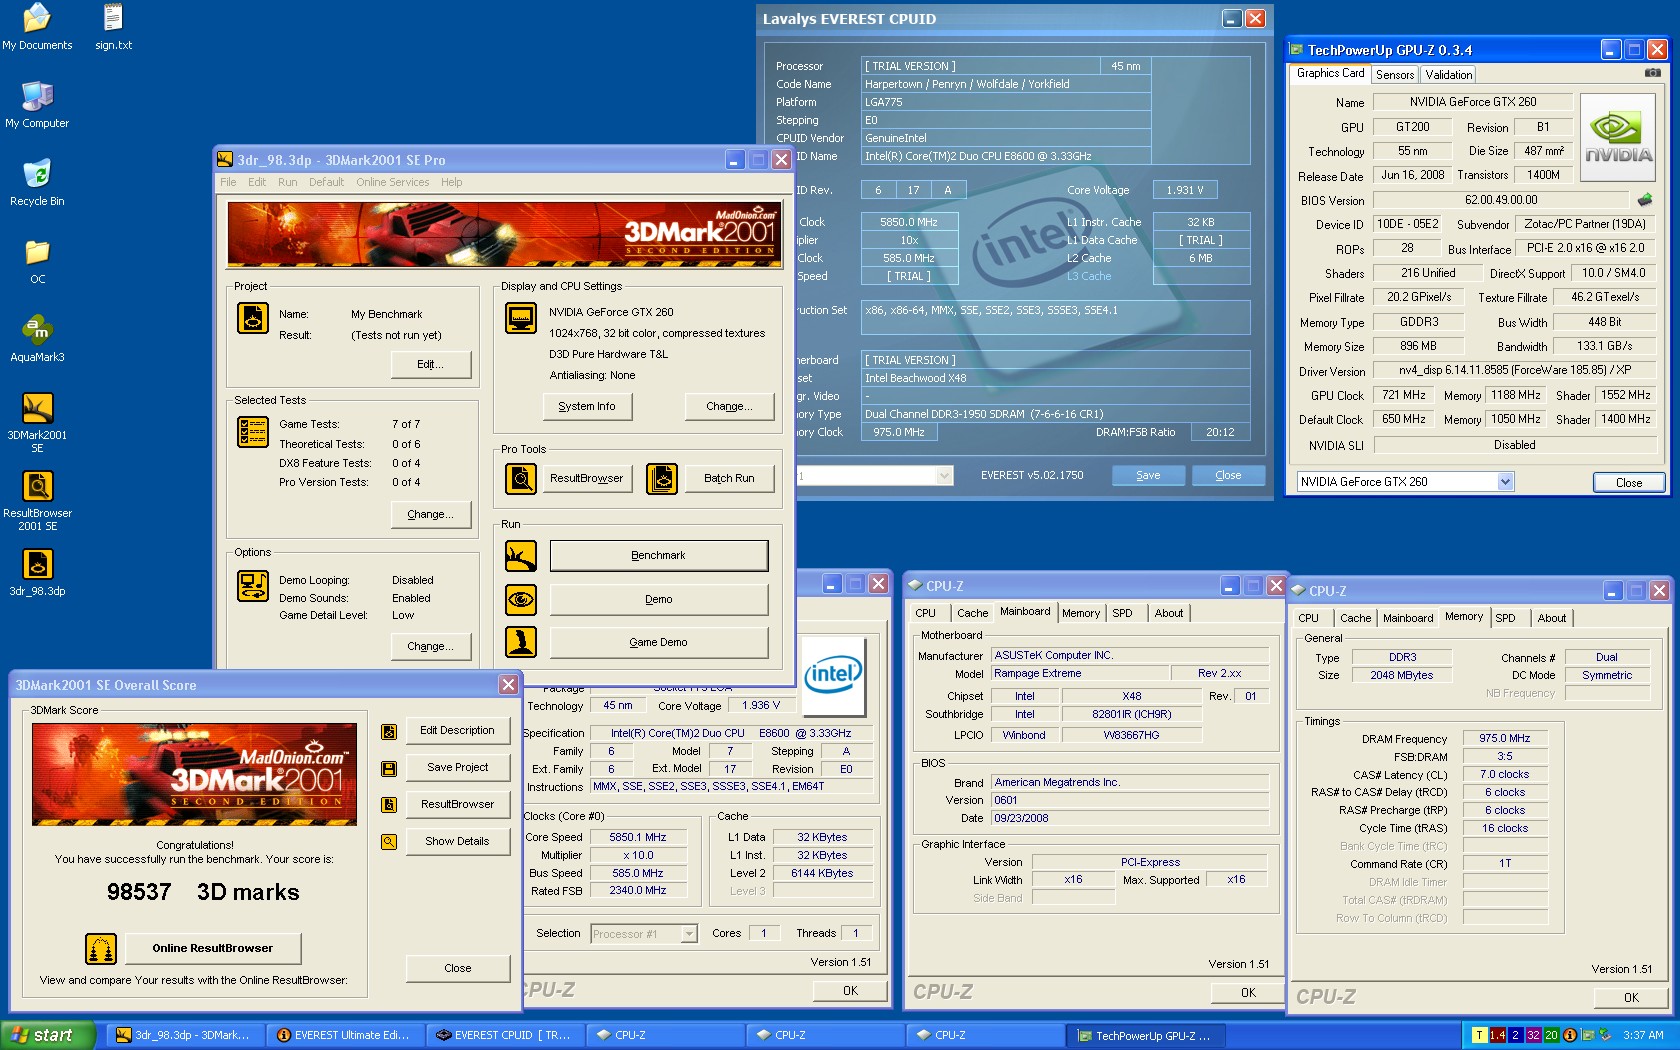Click the Batch Run icon
The height and width of the screenshot is (1050, 1680).
point(662,479)
